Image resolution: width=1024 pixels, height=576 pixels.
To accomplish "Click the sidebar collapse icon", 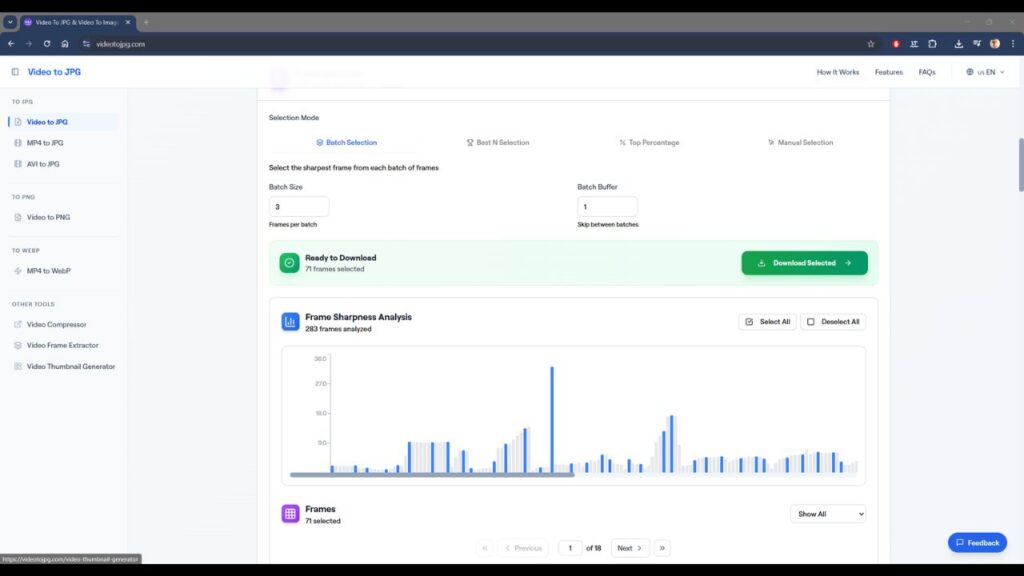I will [x=15, y=72].
